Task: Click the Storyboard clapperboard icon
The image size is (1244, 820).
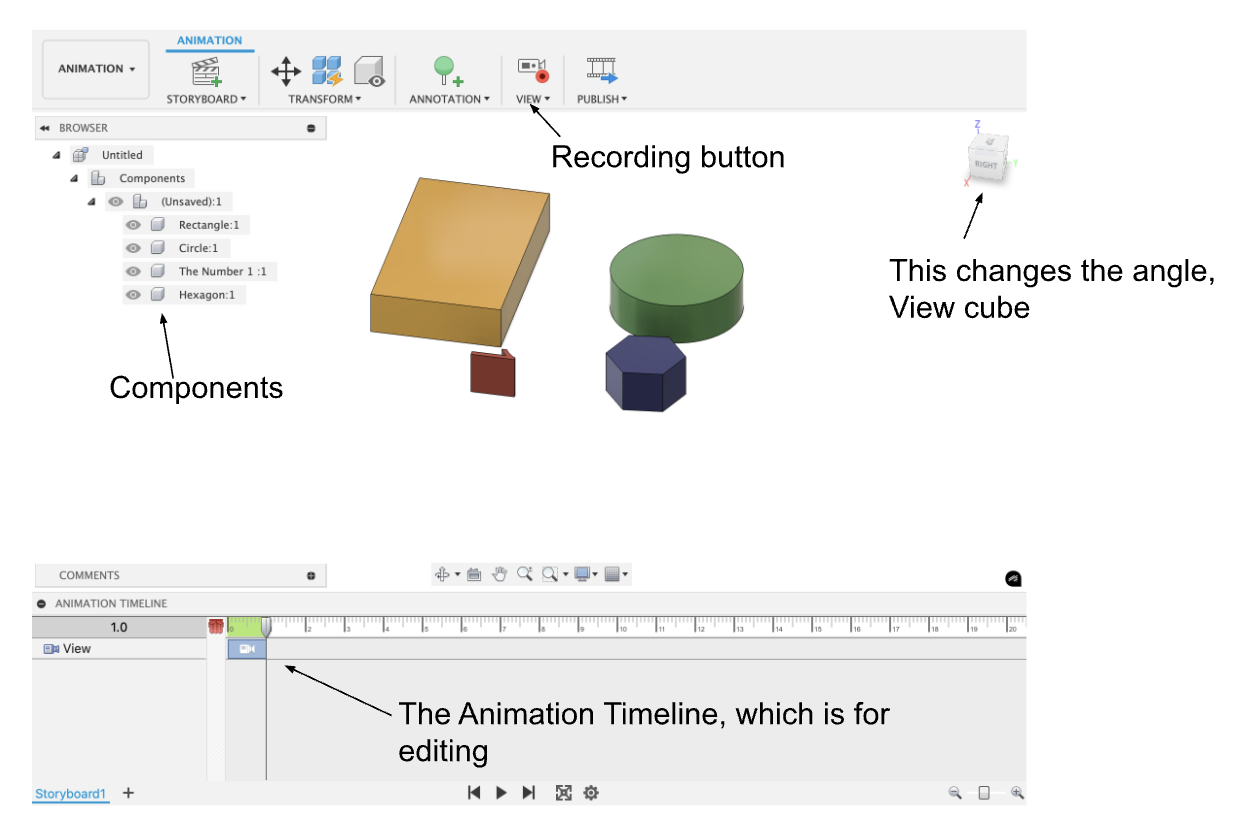Action: point(207,72)
